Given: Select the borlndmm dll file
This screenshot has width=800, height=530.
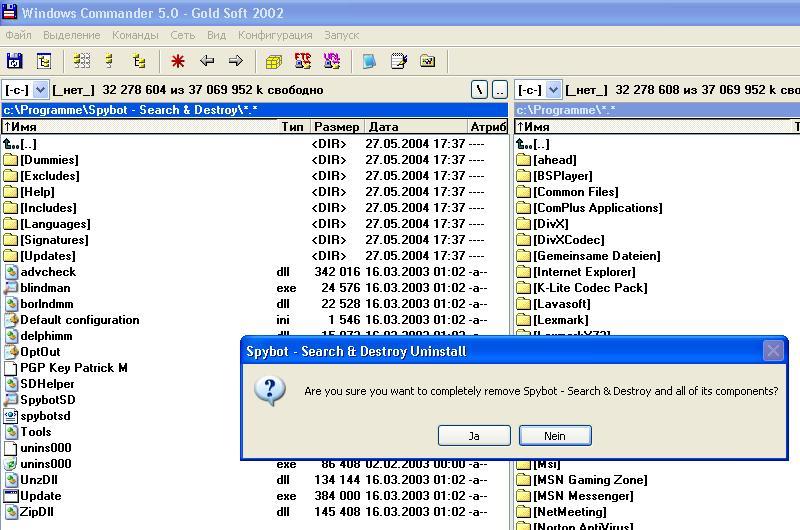Looking at the screenshot, I should click(255, 304).
